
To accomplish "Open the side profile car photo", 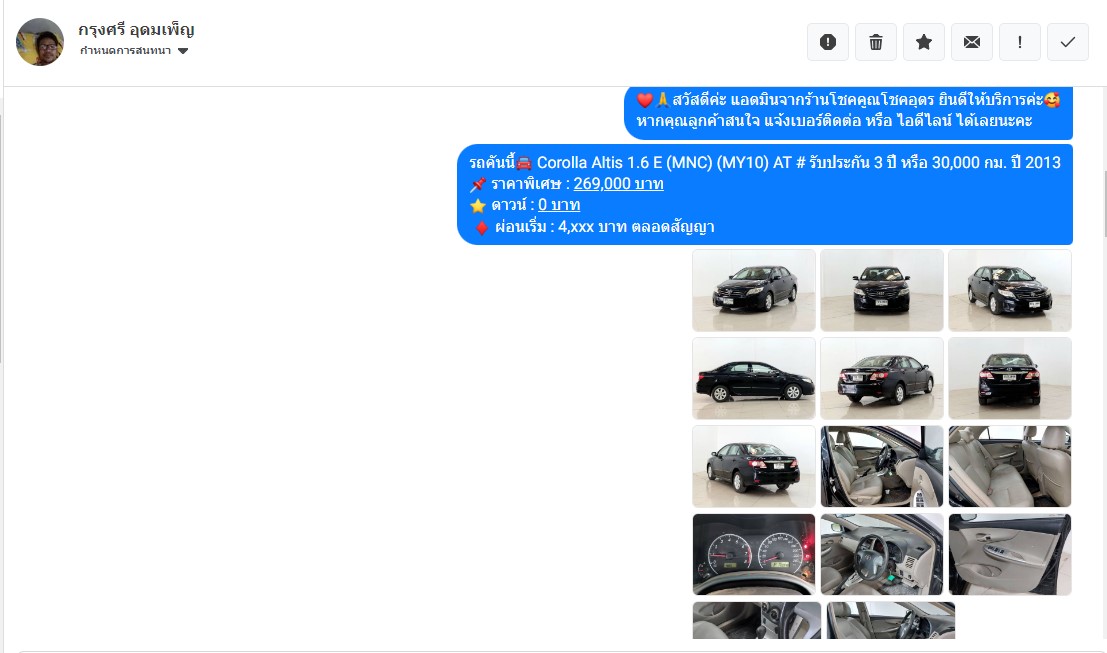I will (753, 378).
